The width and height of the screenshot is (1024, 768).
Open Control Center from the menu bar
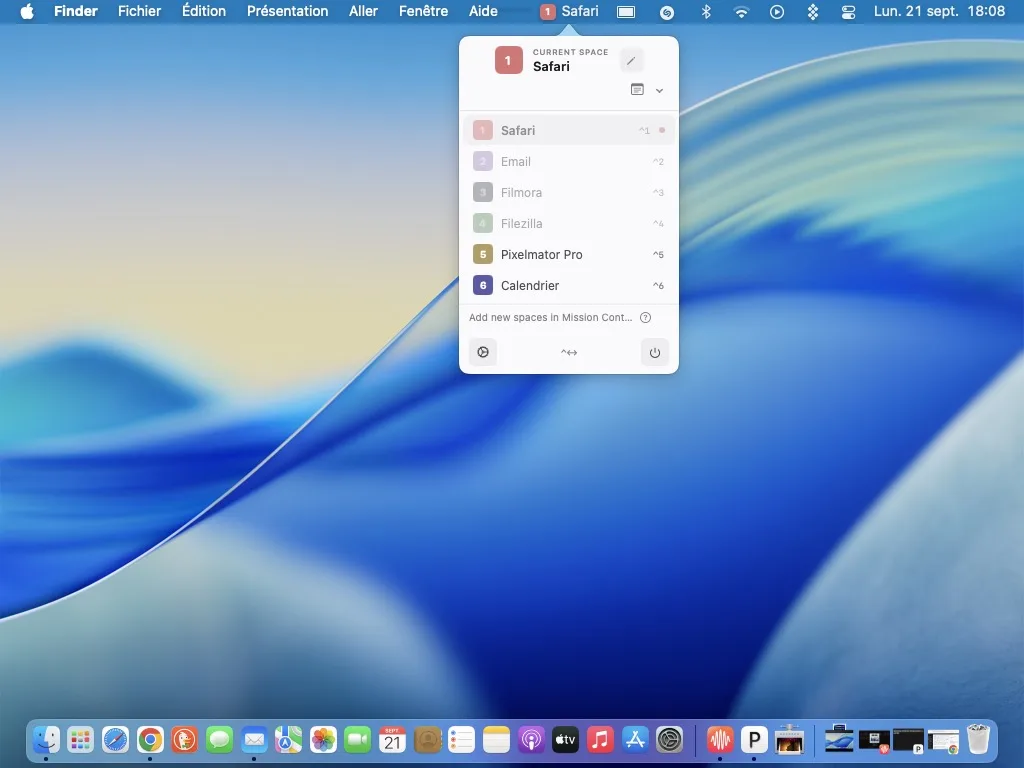point(848,12)
